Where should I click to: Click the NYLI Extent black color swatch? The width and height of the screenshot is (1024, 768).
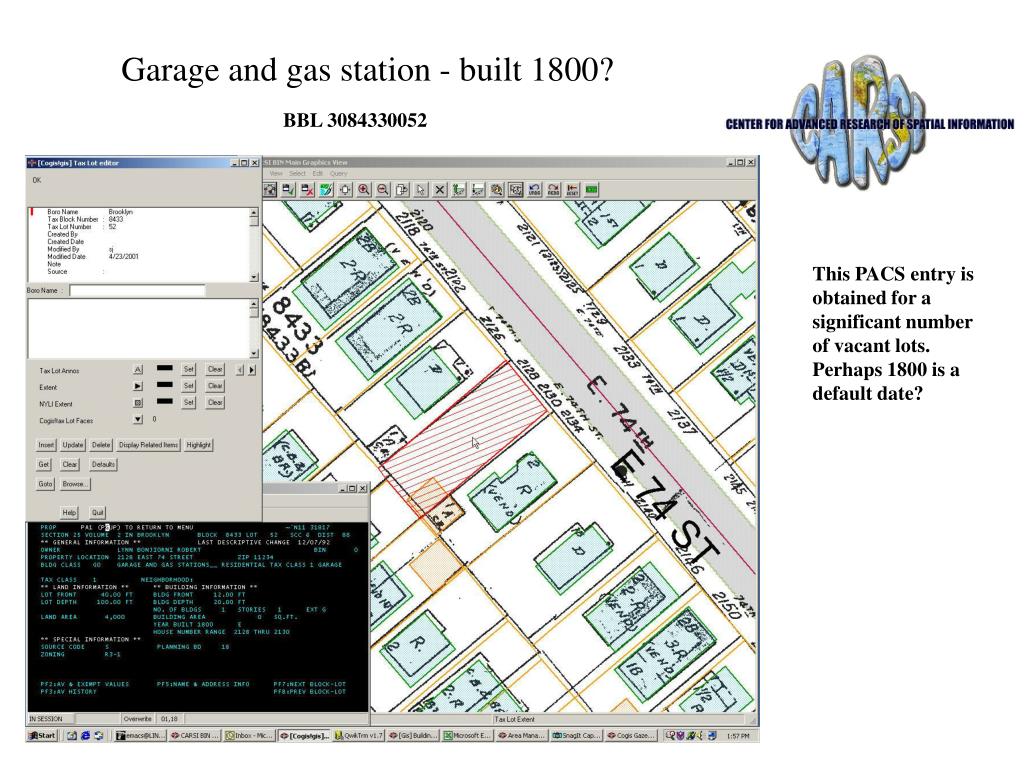165,401
